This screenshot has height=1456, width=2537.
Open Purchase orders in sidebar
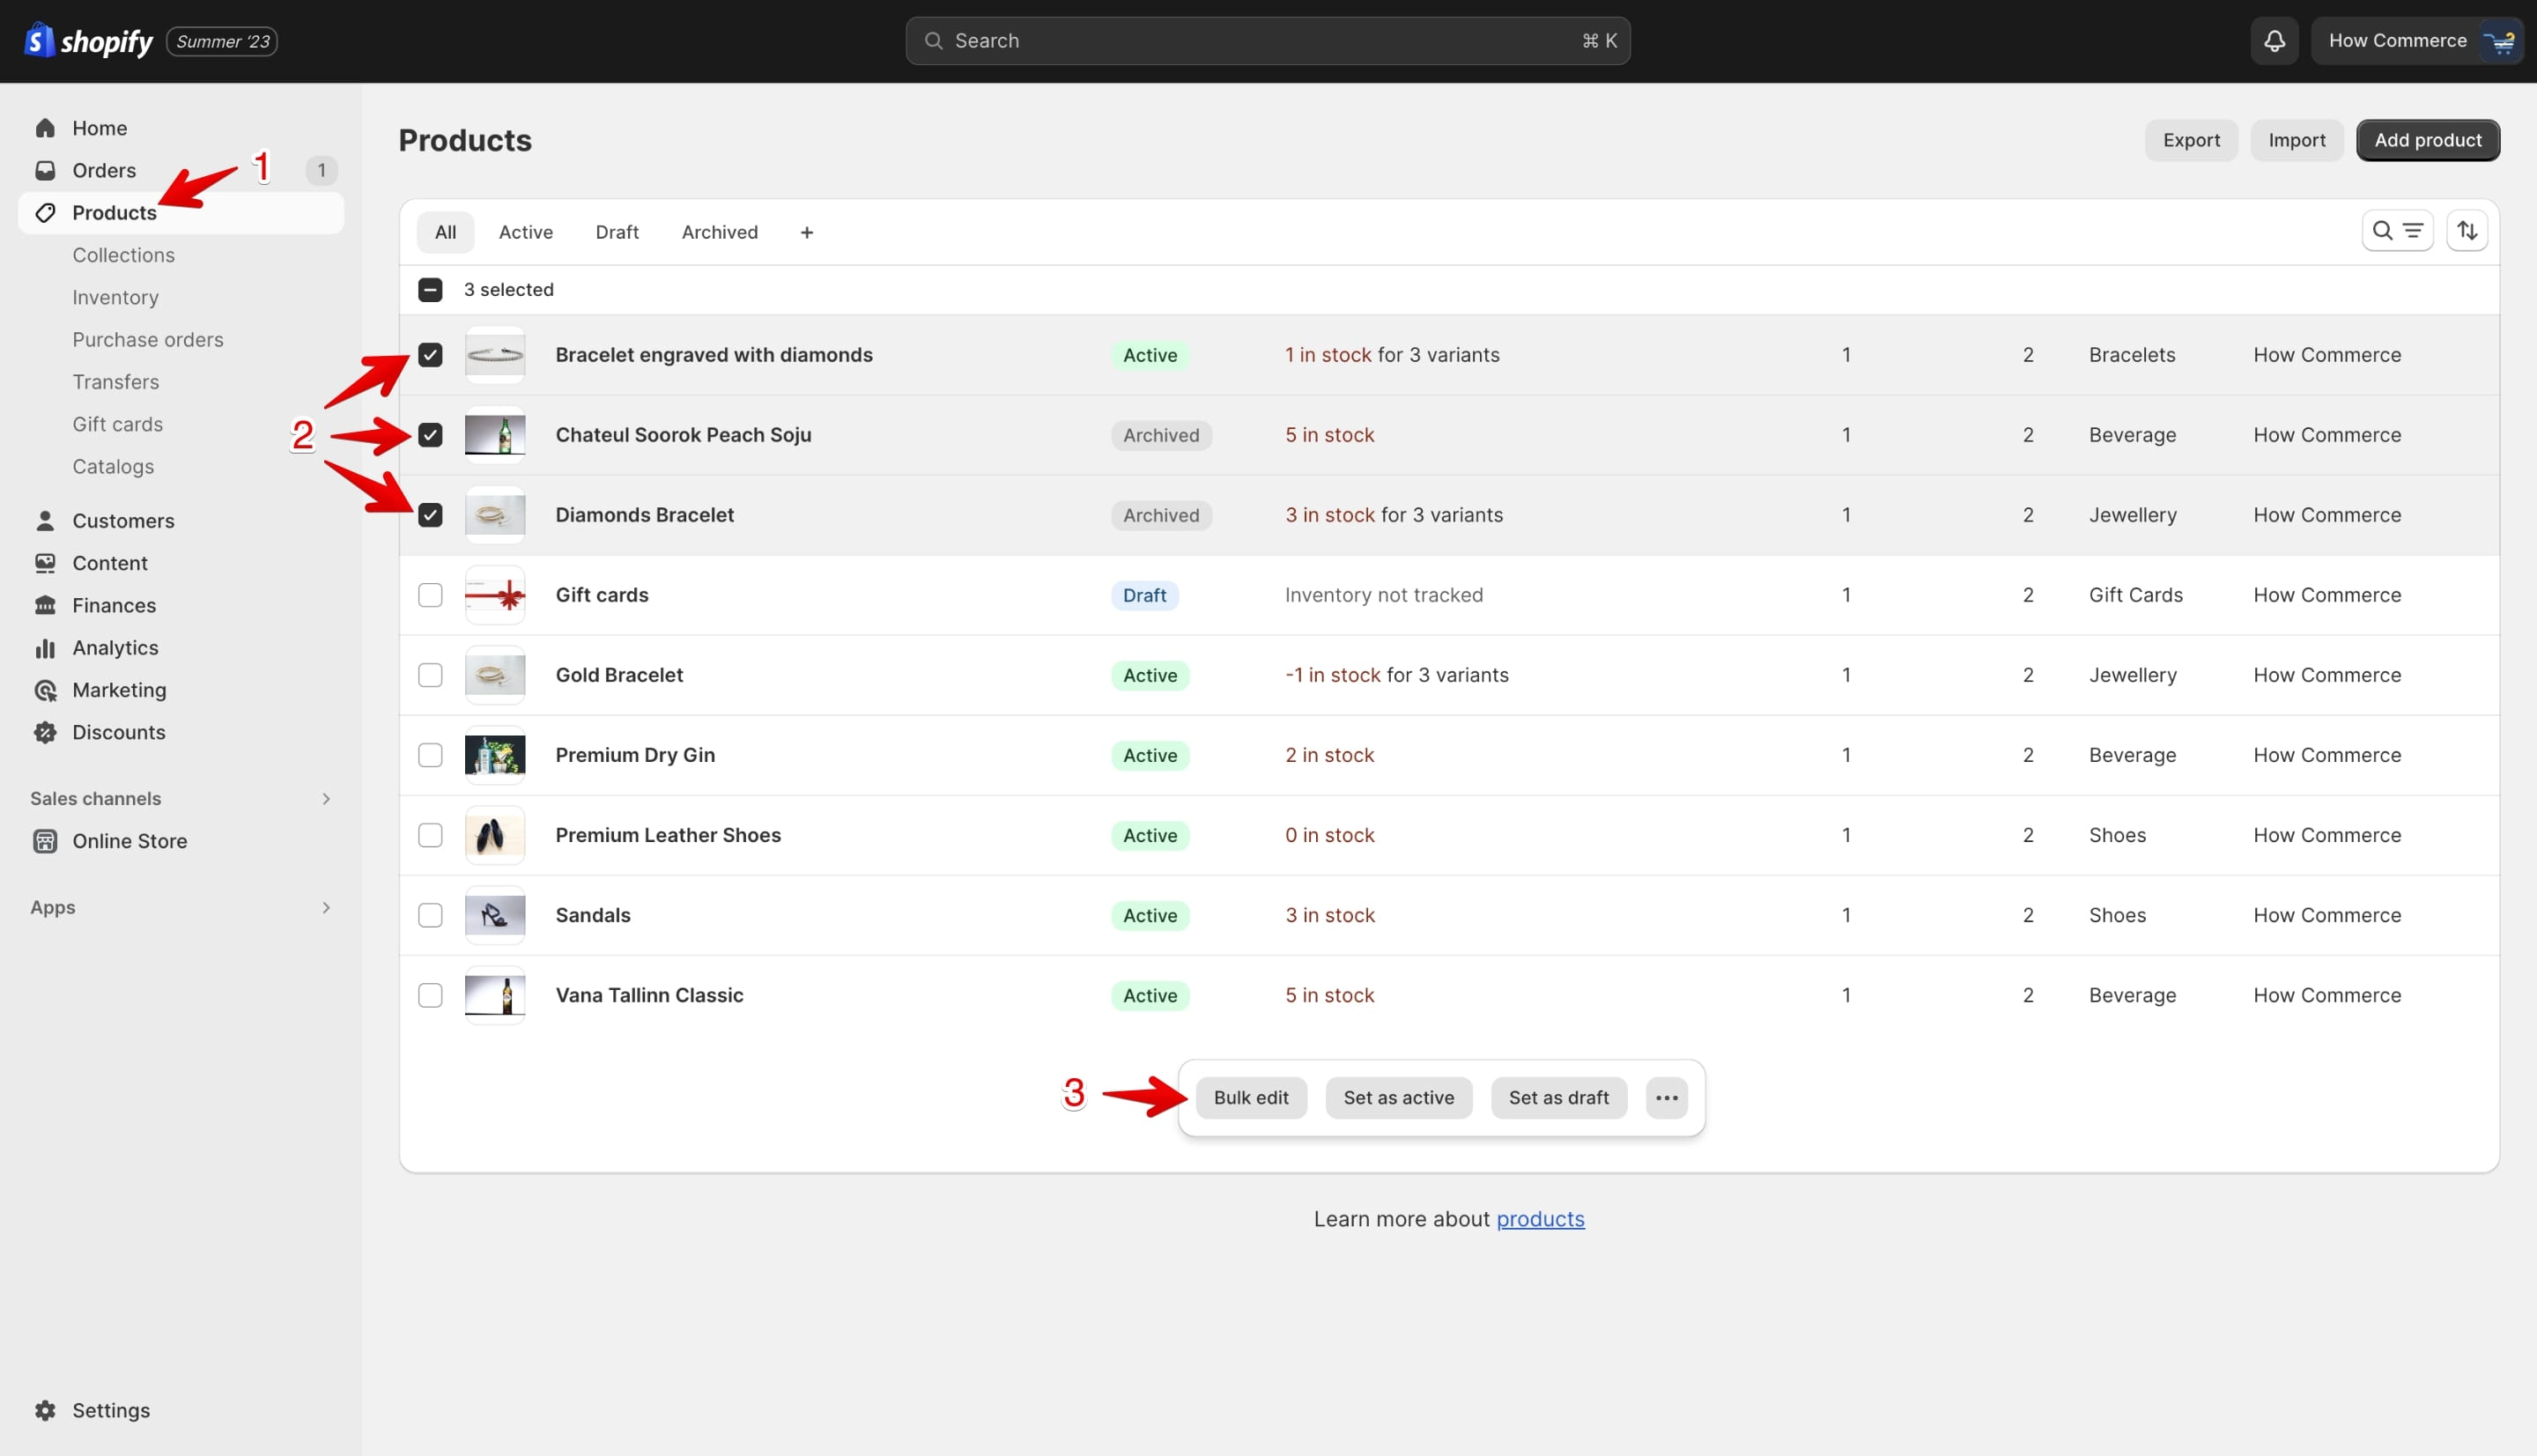point(148,340)
